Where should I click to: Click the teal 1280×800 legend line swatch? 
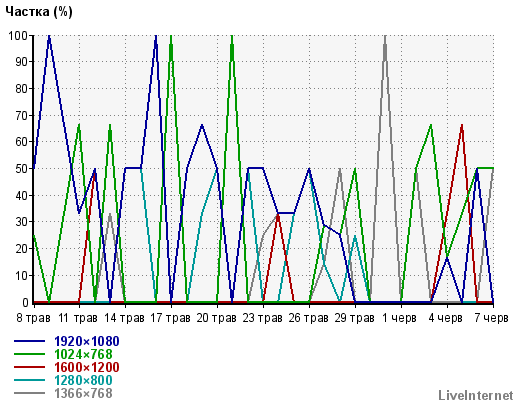pos(29,380)
